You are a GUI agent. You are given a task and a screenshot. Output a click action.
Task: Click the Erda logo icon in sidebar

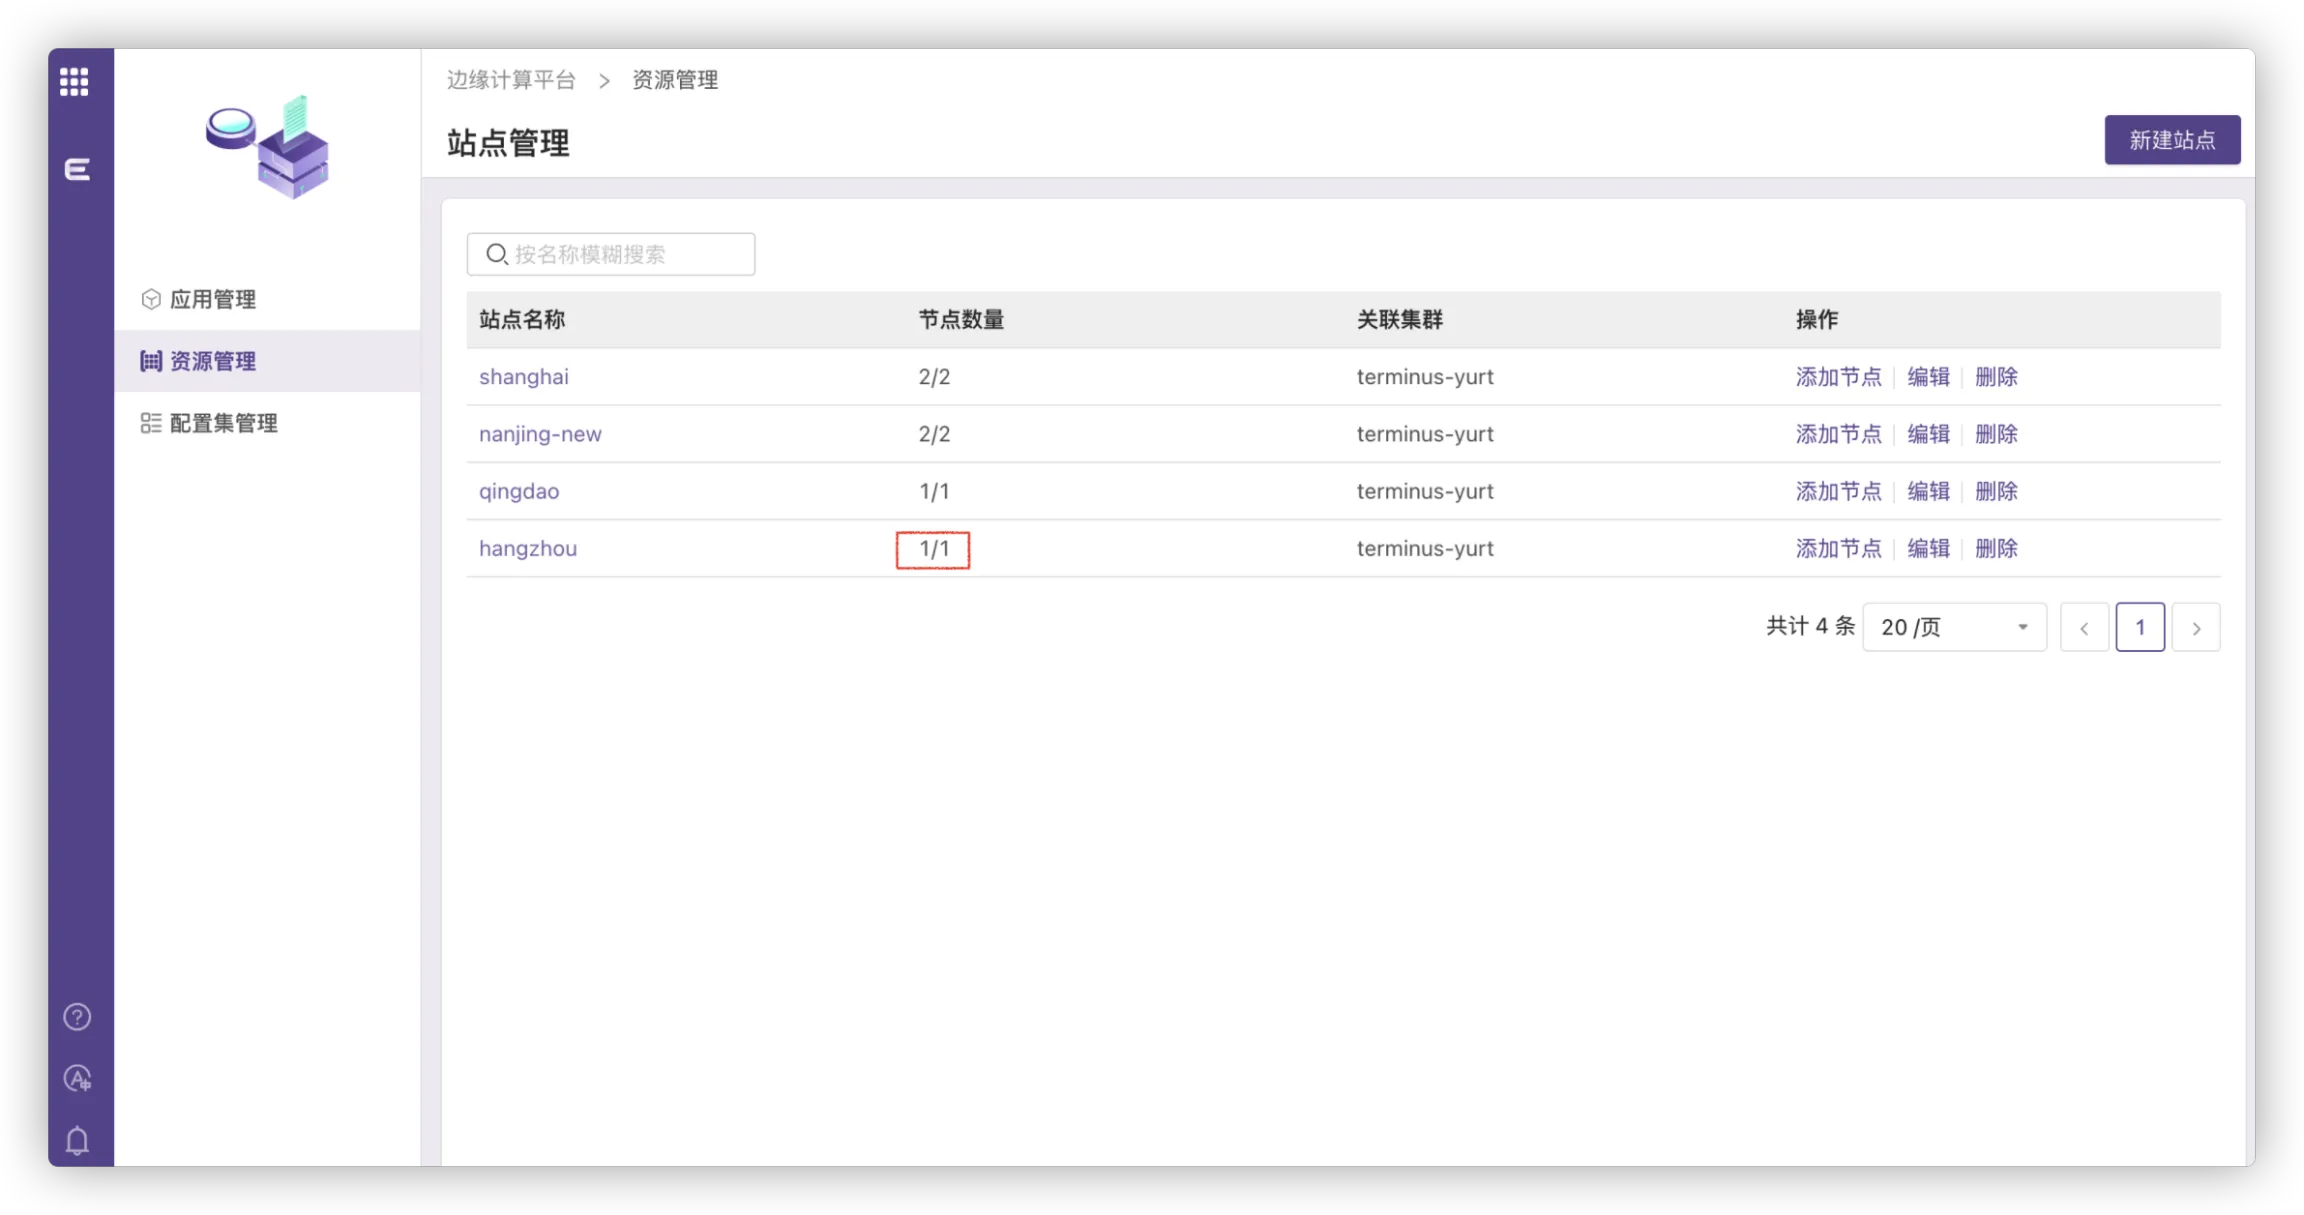coord(77,170)
